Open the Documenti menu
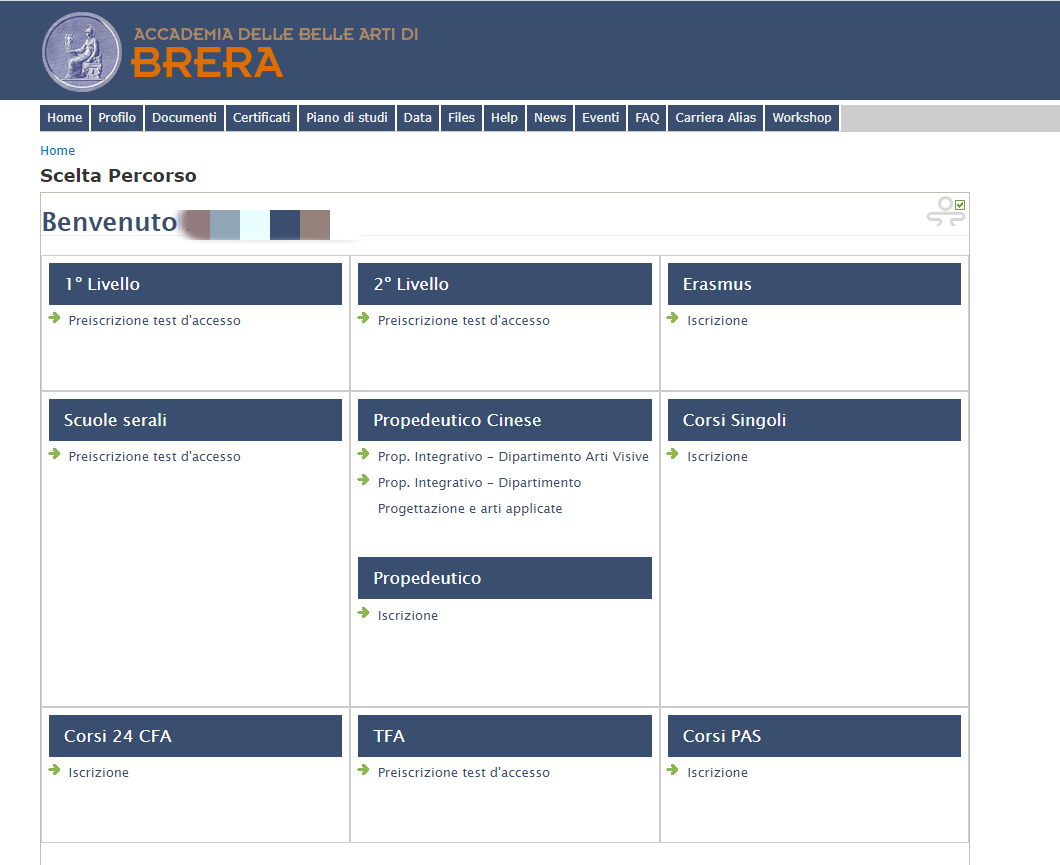 tap(184, 118)
